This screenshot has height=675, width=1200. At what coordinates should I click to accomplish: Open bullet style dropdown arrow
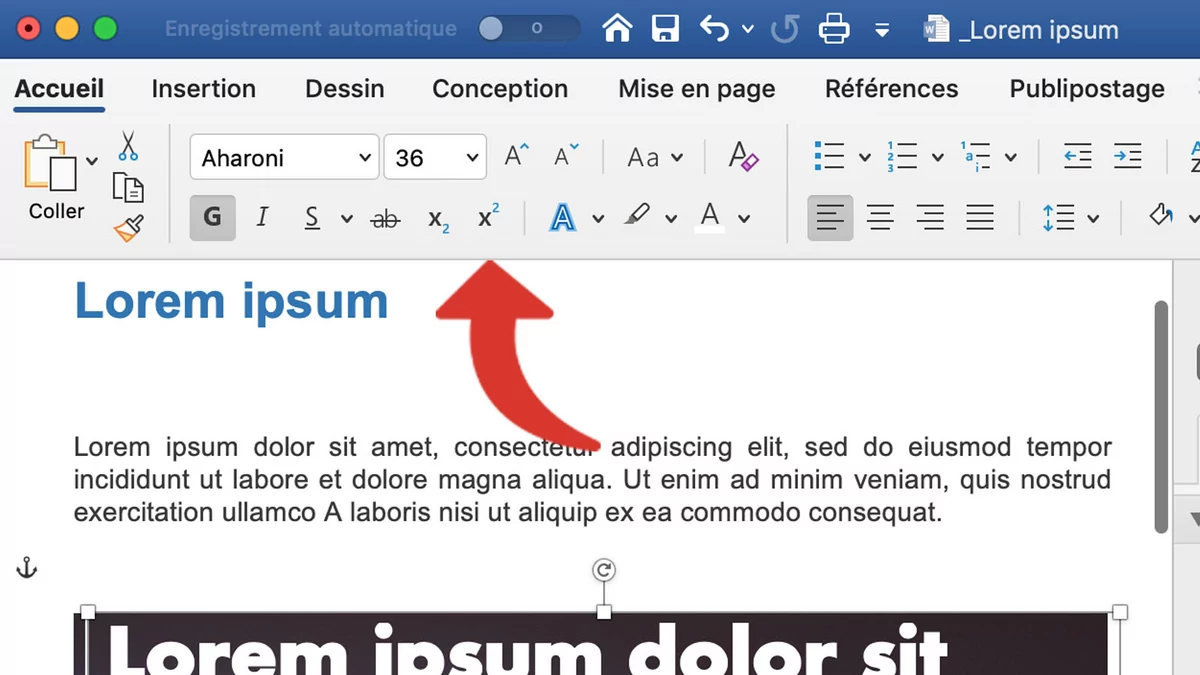[x=865, y=157]
